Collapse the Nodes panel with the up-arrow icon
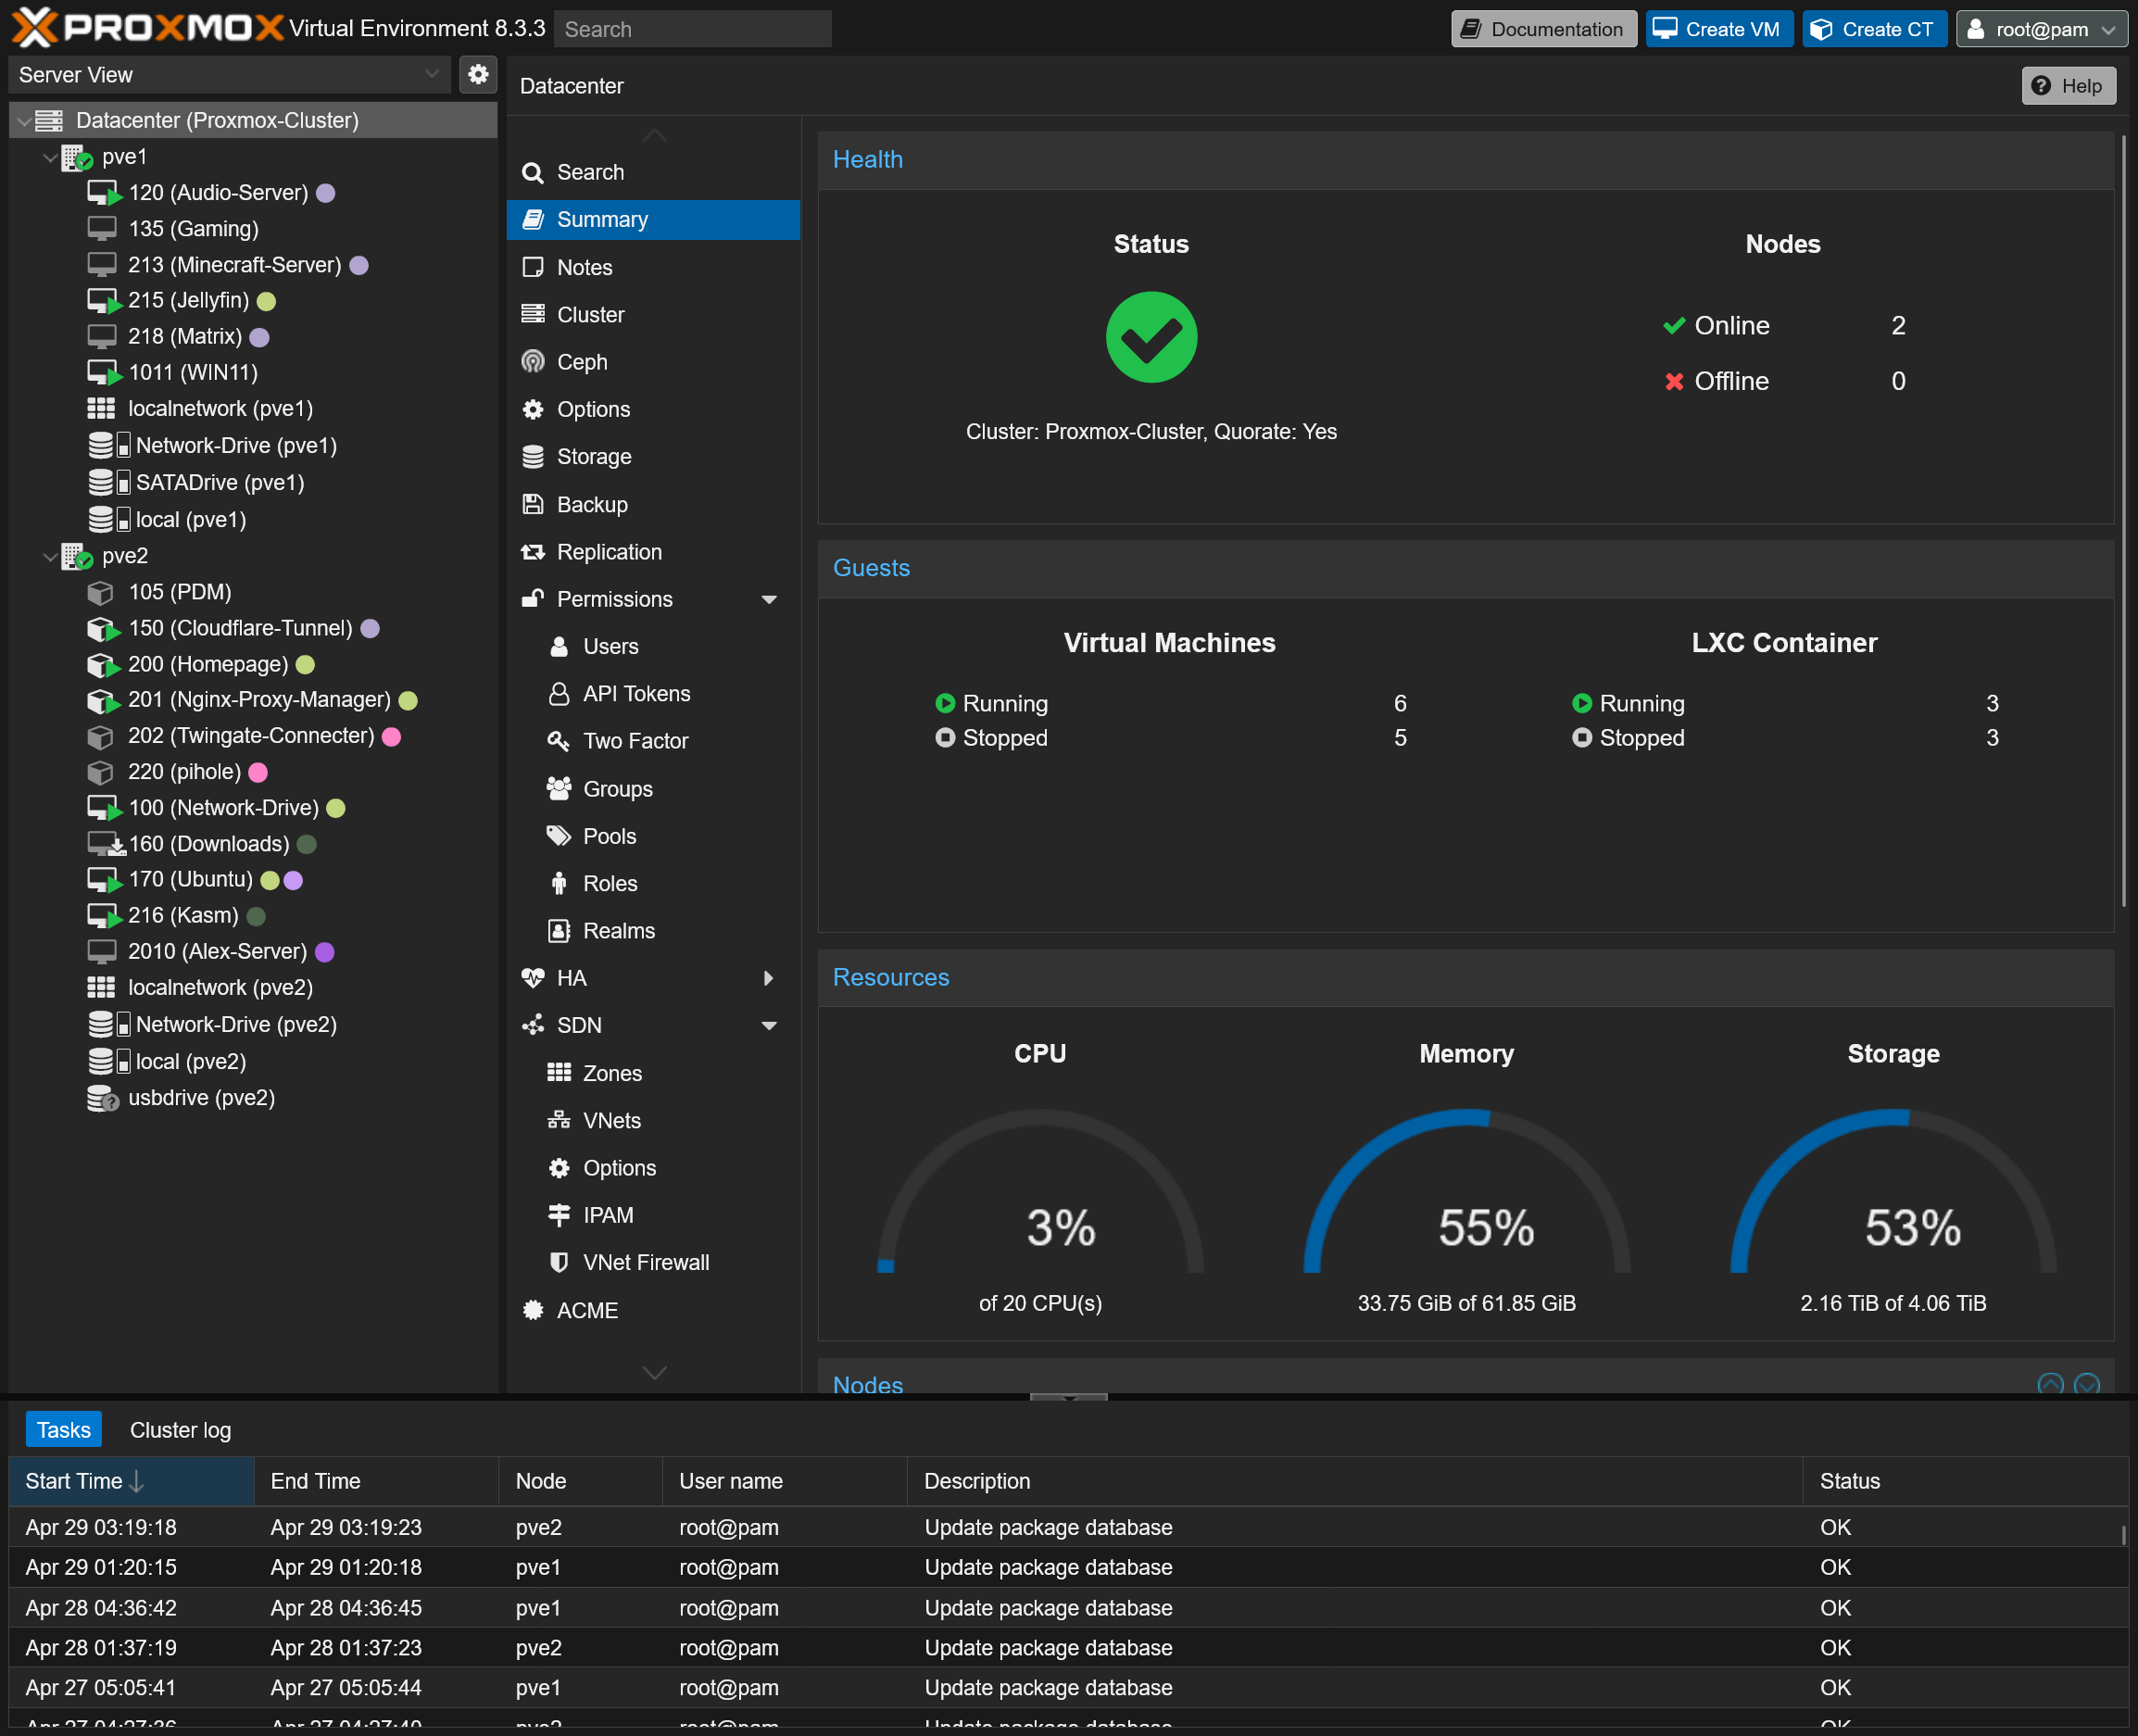The width and height of the screenshot is (2138, 1736). [x=2050, y=1383]
